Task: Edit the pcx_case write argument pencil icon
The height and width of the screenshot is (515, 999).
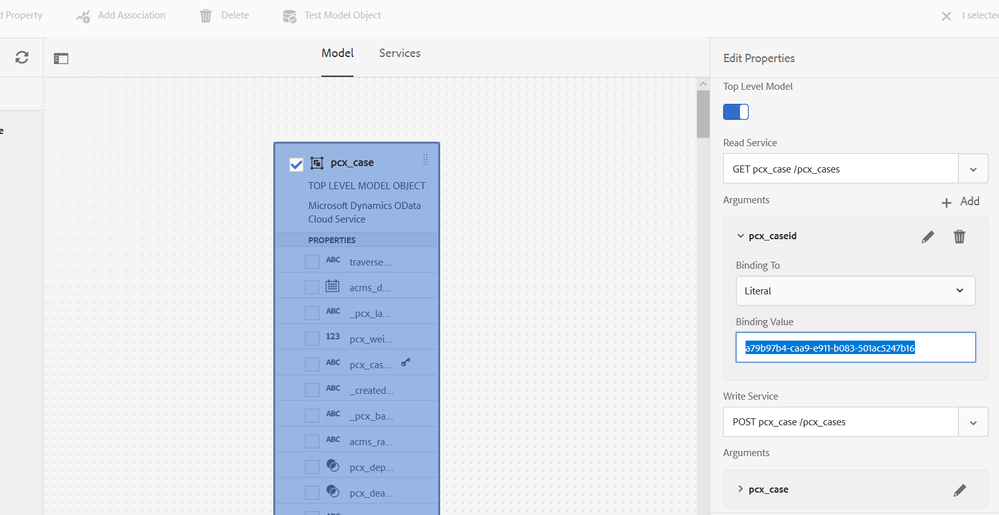Action: [x=959, y=490]
